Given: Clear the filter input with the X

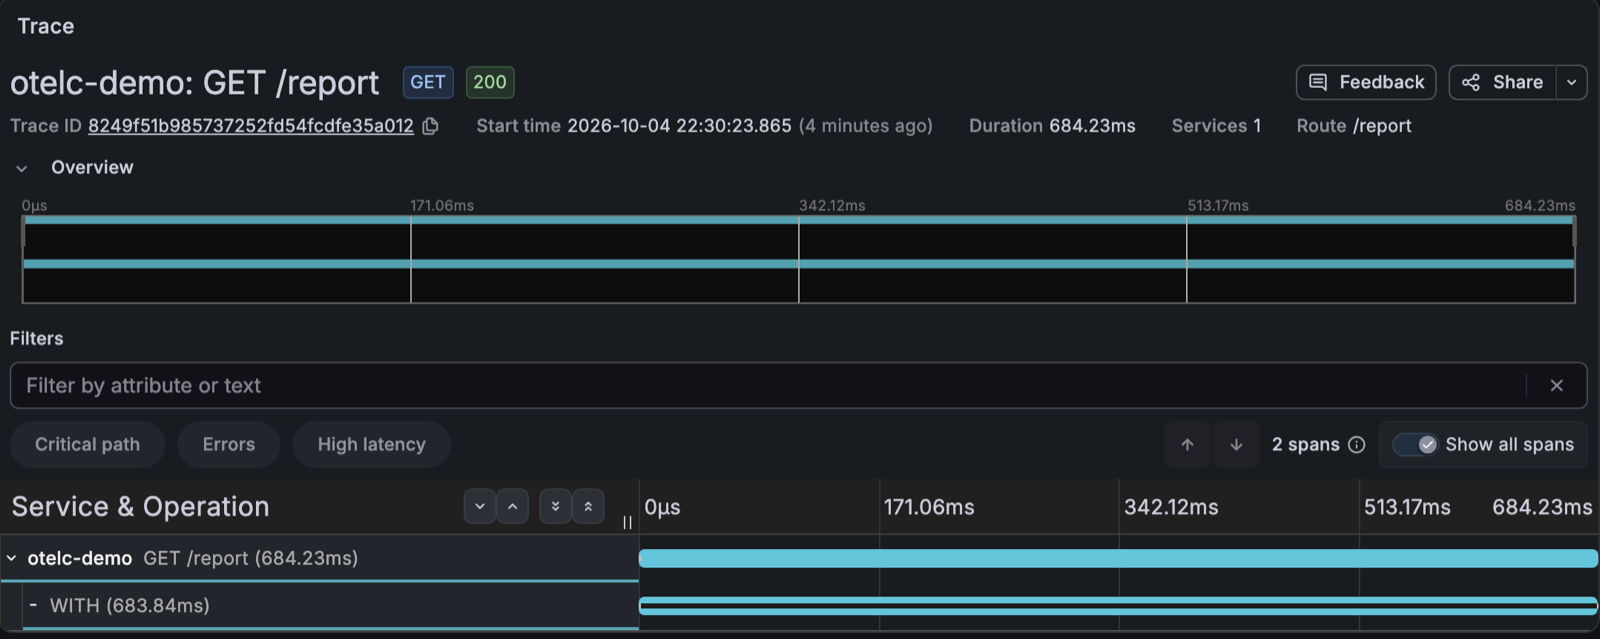Looking at the screenshot, I should [x=1556, y=386].
